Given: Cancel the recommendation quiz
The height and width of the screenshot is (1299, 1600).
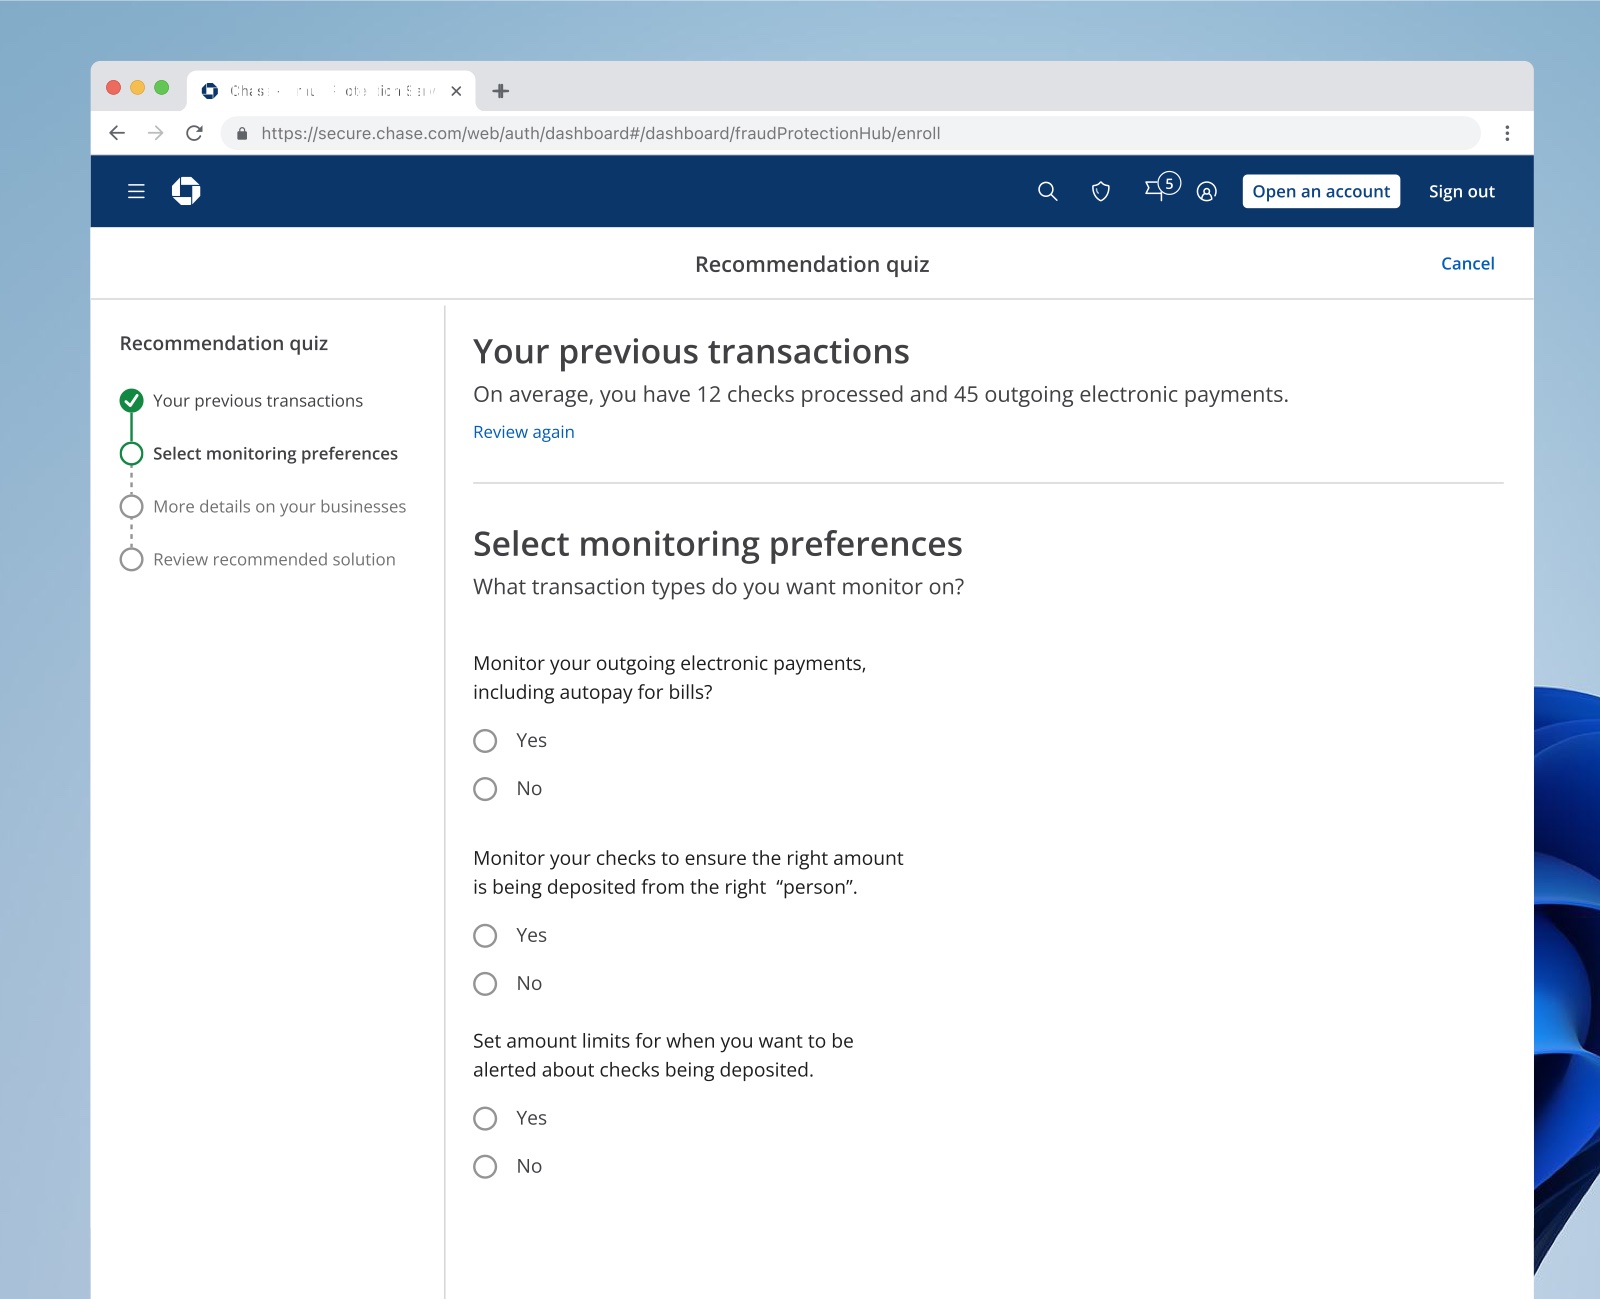Looking at the screenshot, I should click(1467, 263).
